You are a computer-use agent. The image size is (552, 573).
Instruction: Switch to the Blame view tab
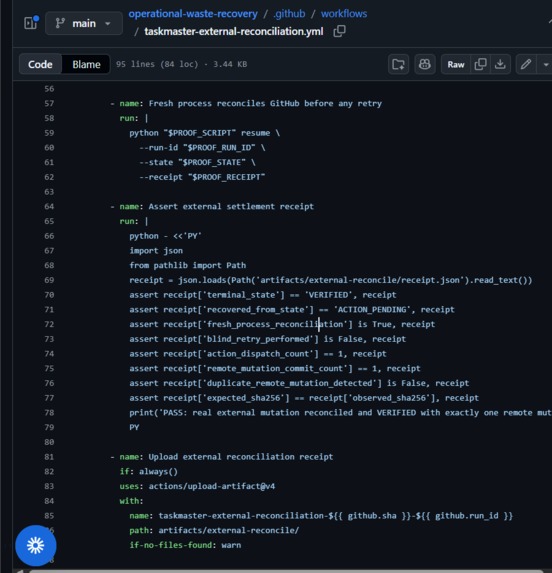click(86, 64)
